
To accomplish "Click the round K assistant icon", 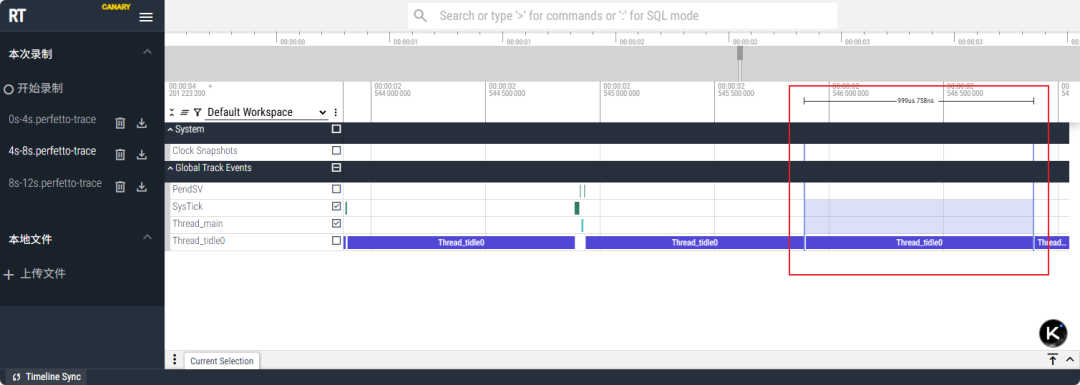I will coord(1052,333).
